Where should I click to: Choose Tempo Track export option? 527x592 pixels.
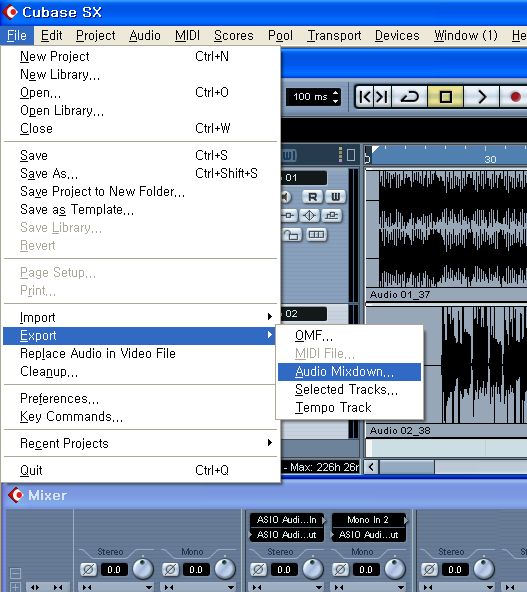click(x=349, y=408)
